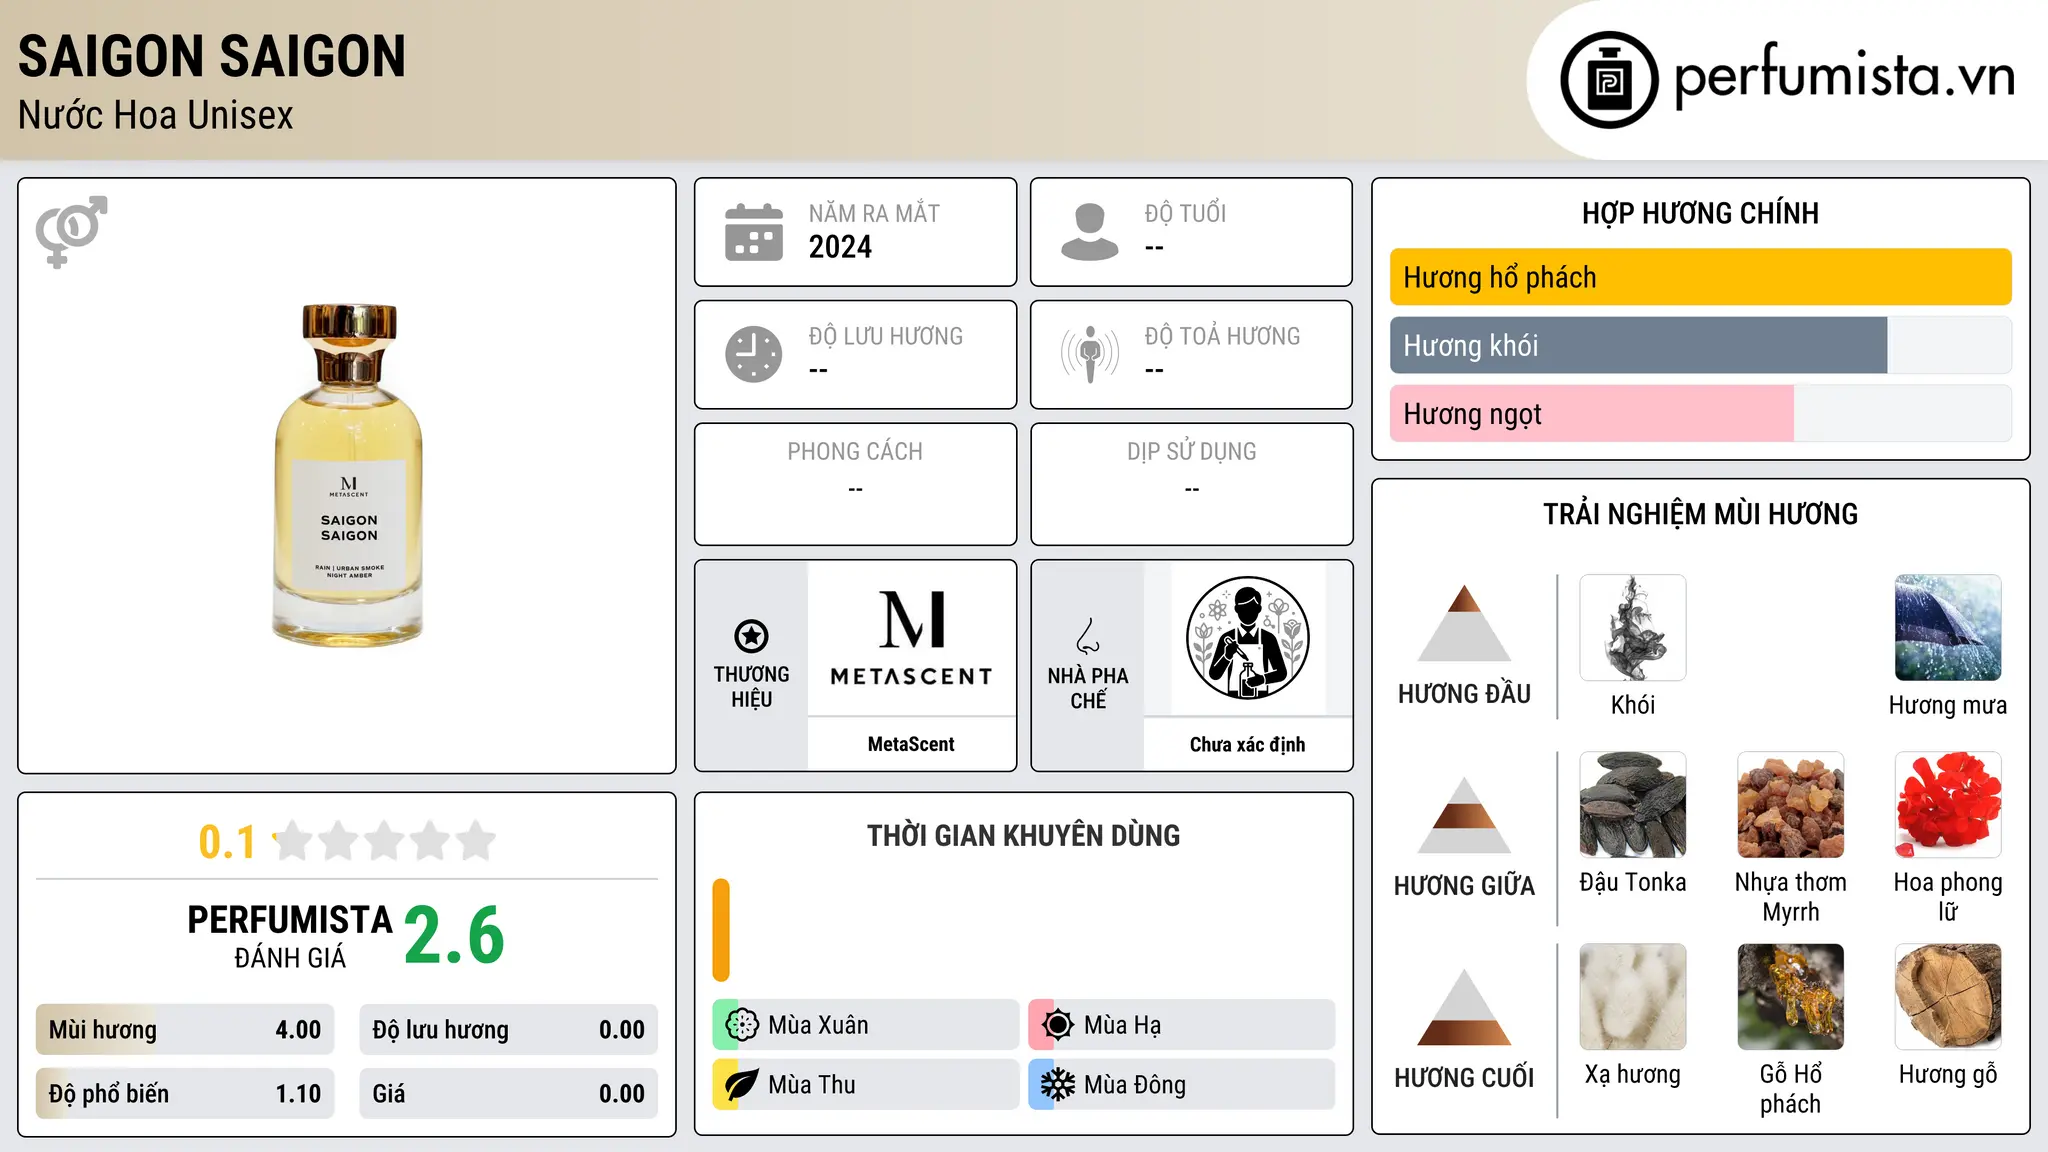This screenshot has height=1152, width=2048.
Task: Click the Độ lưu hương 0.00 score row
Action: point(508,1030)
